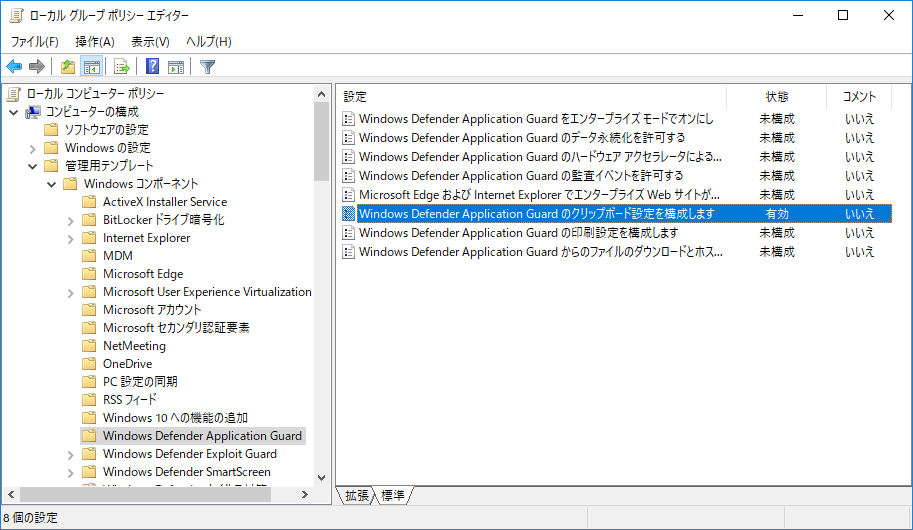
Task: Click the app icon in the title bar
Action: pyautogui.click(x=16, y=16)
